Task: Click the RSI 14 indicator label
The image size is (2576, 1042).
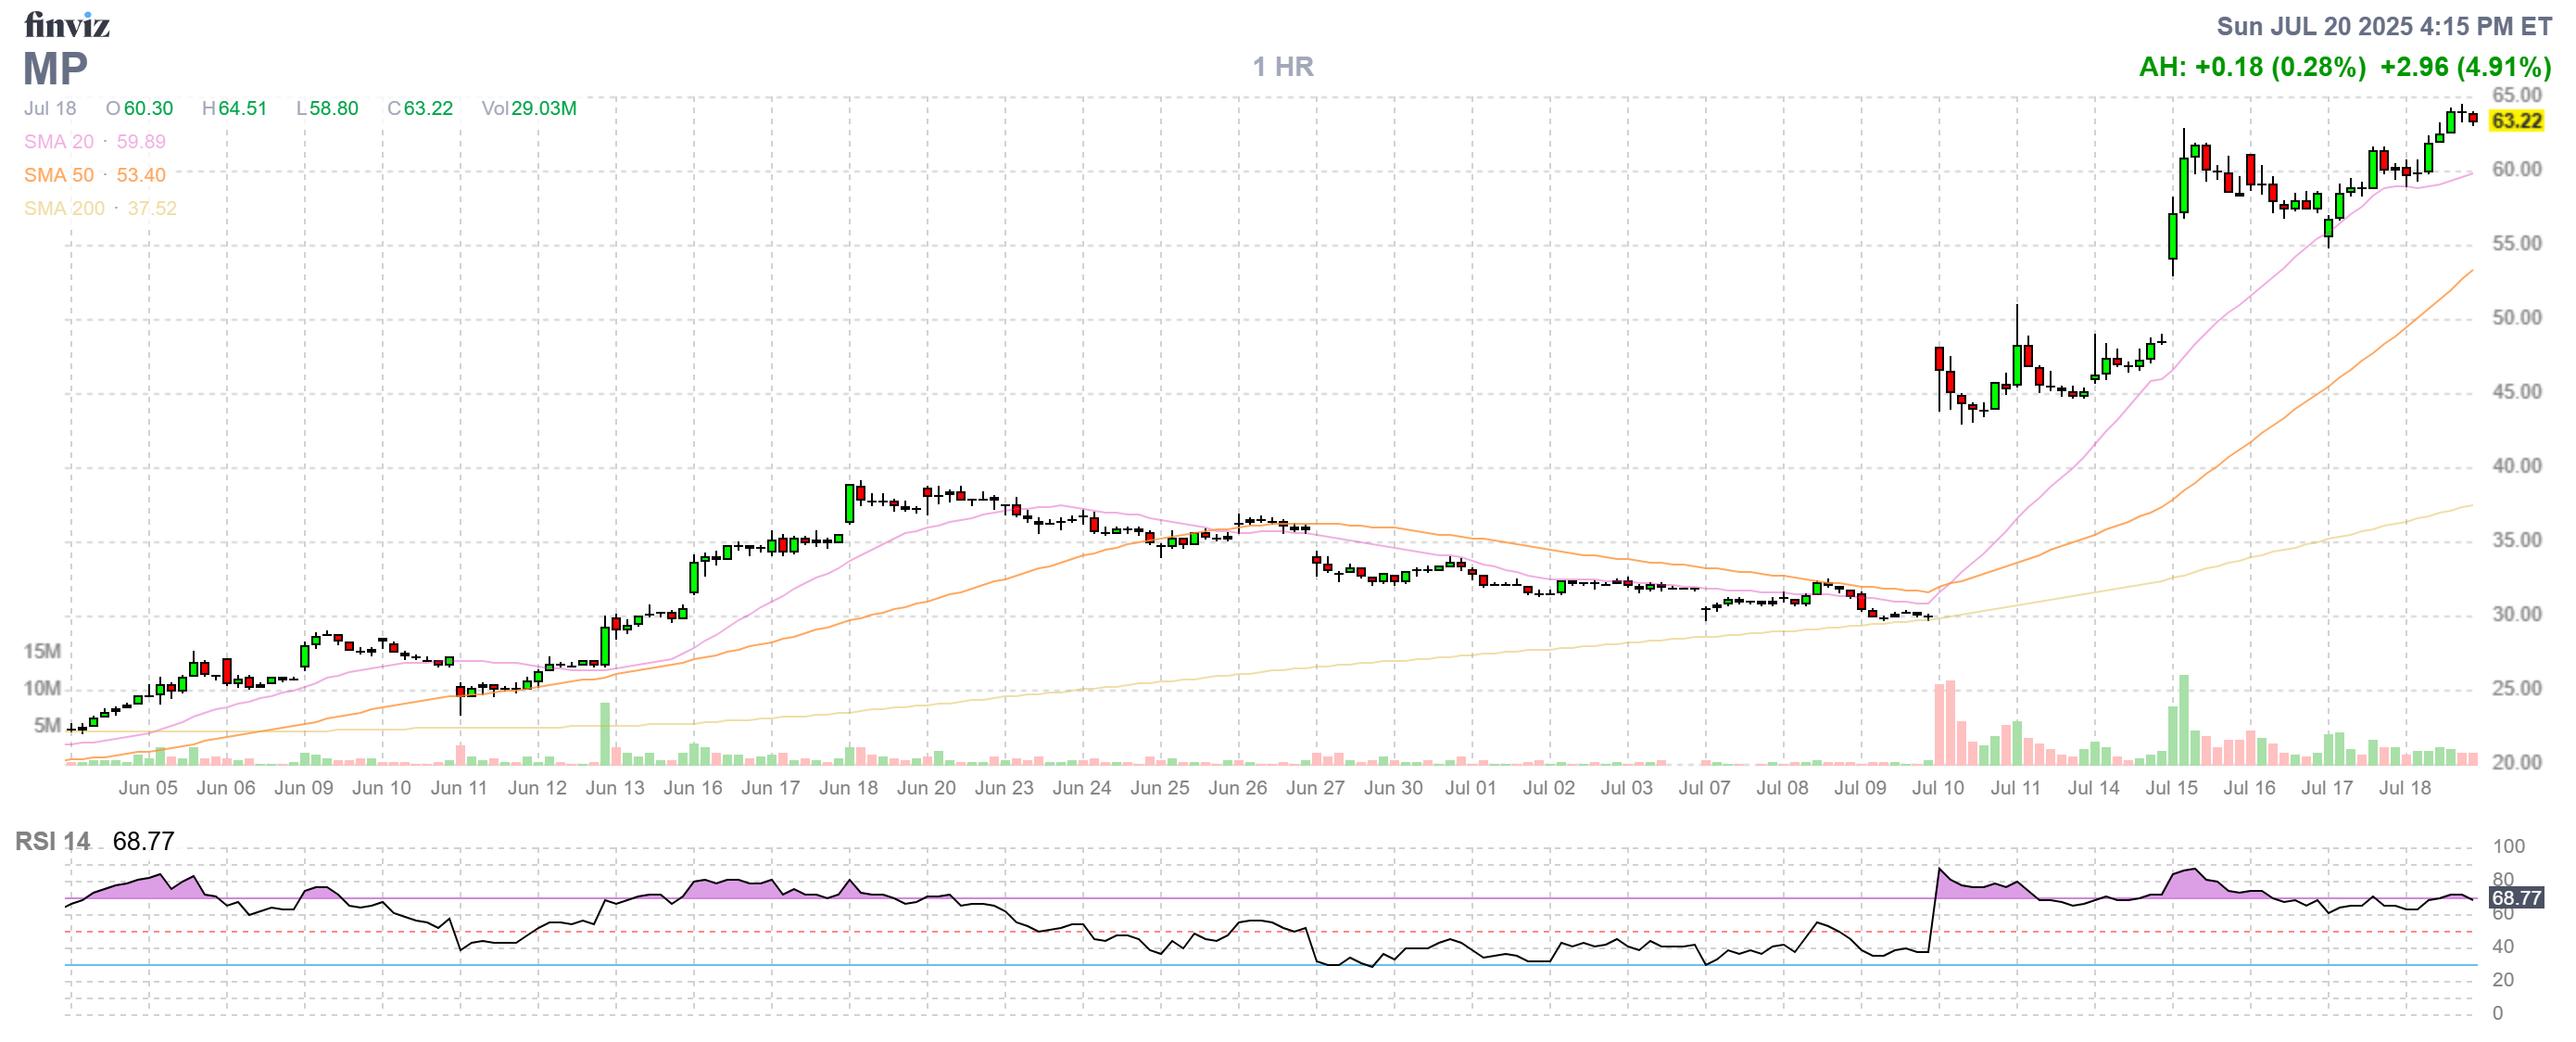Action: coord(52,841)
